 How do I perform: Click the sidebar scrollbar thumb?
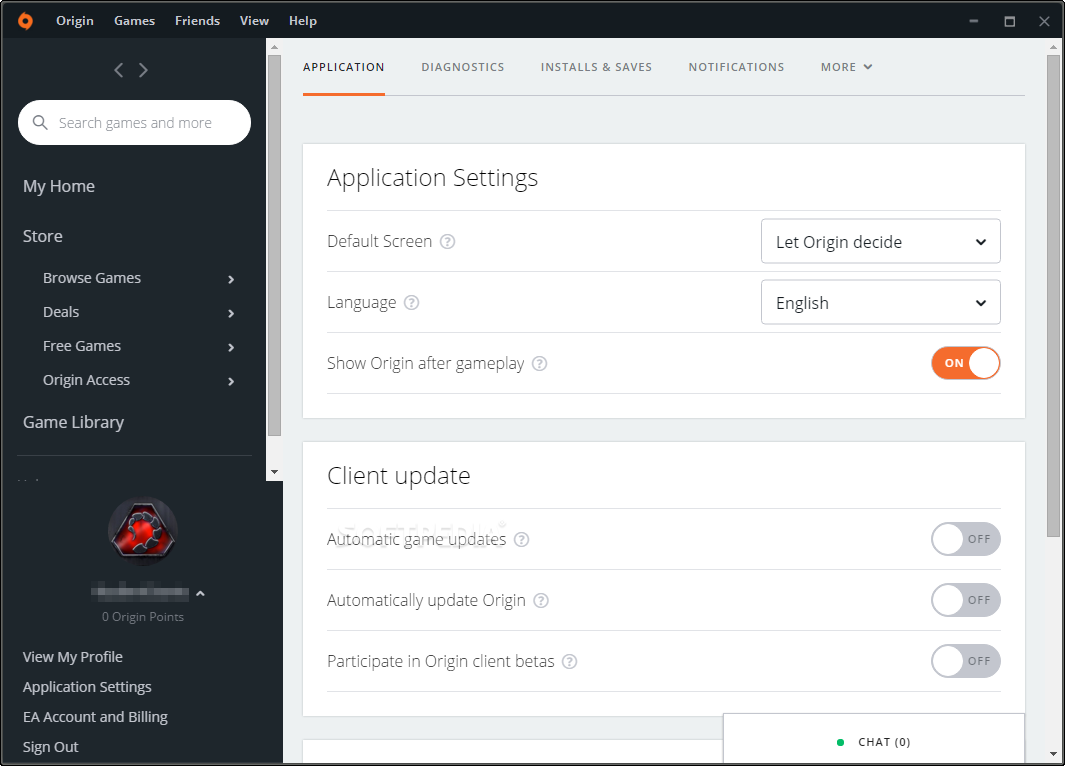click(x=274, y=245)
